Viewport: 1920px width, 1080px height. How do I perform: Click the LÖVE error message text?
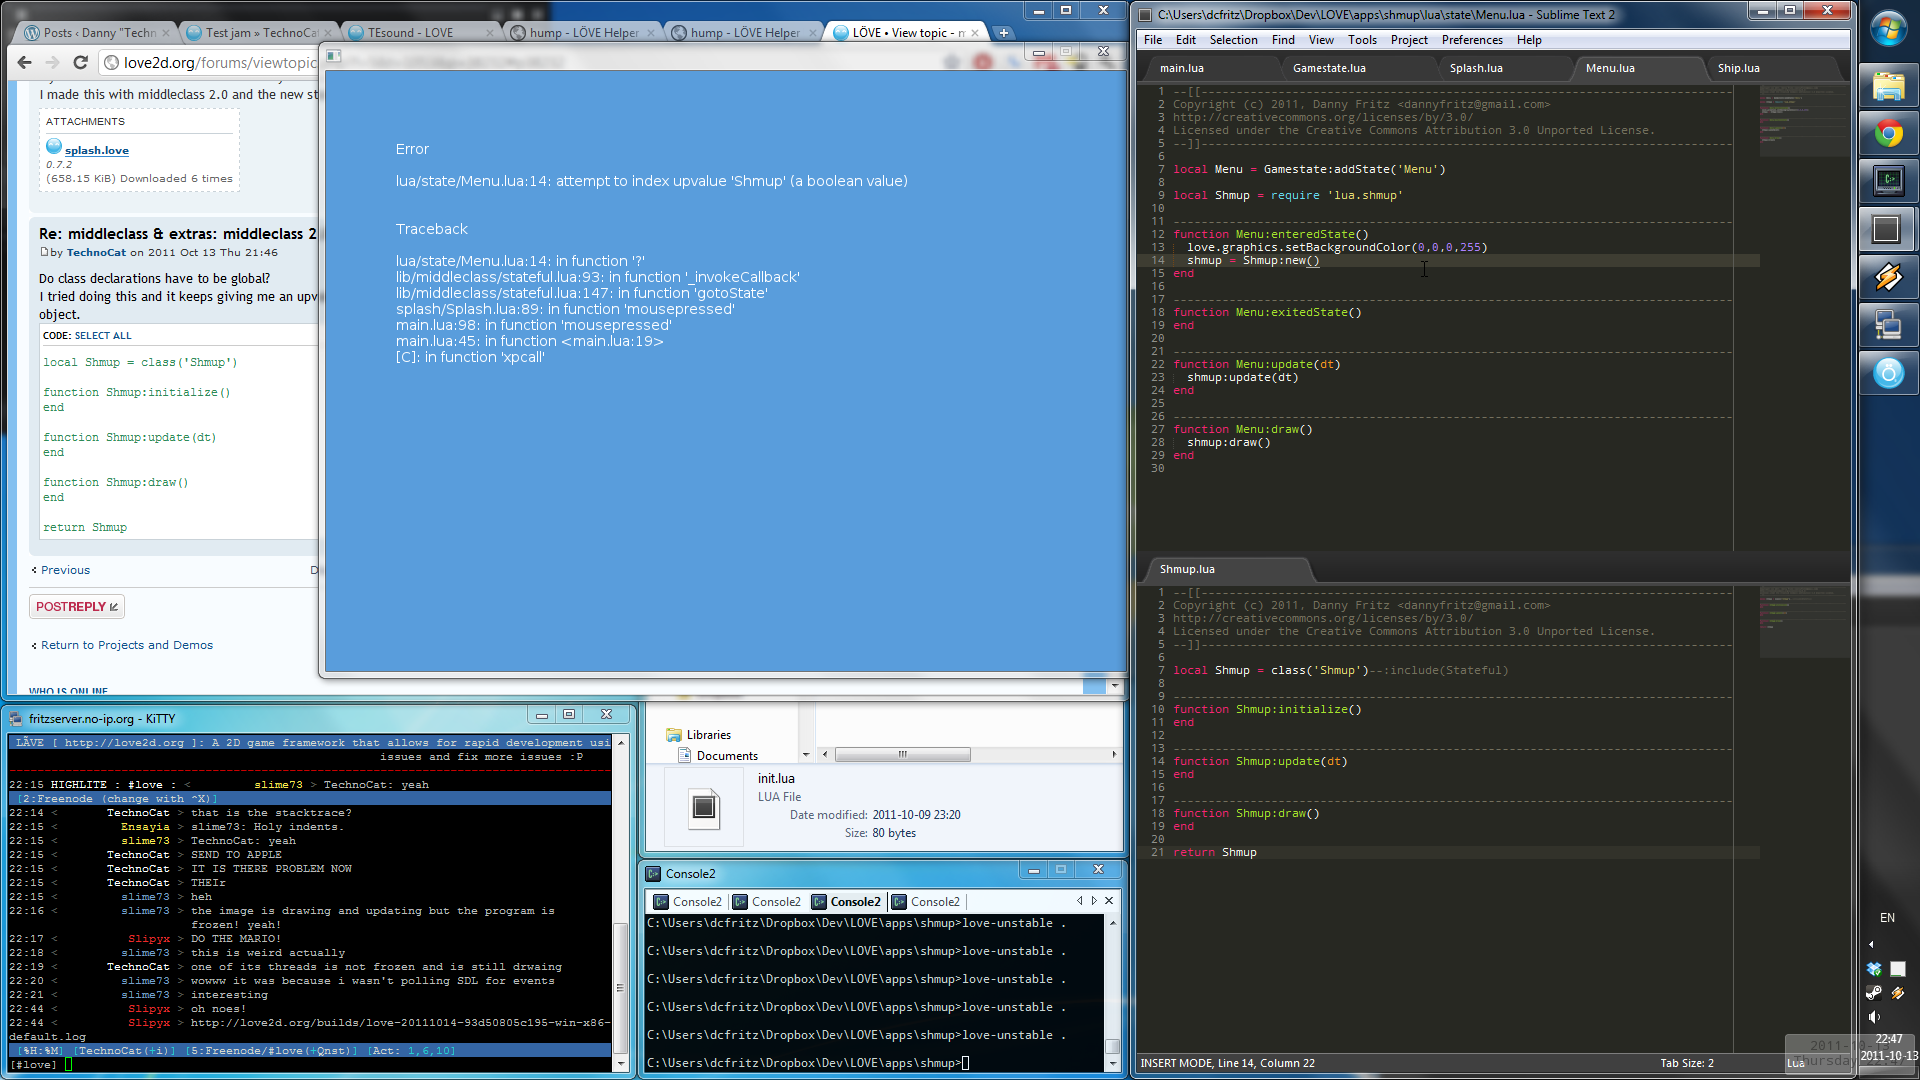tap(652, 181)
